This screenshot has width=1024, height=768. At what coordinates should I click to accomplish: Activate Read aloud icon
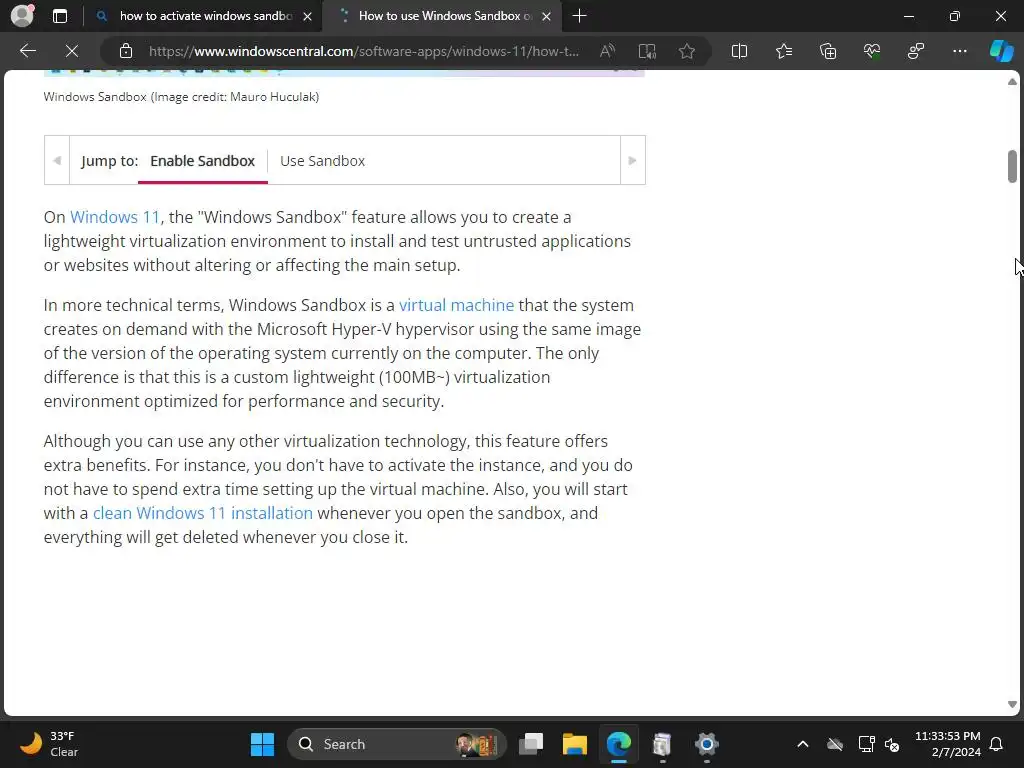pyautogui.click(x=607, y=51)
